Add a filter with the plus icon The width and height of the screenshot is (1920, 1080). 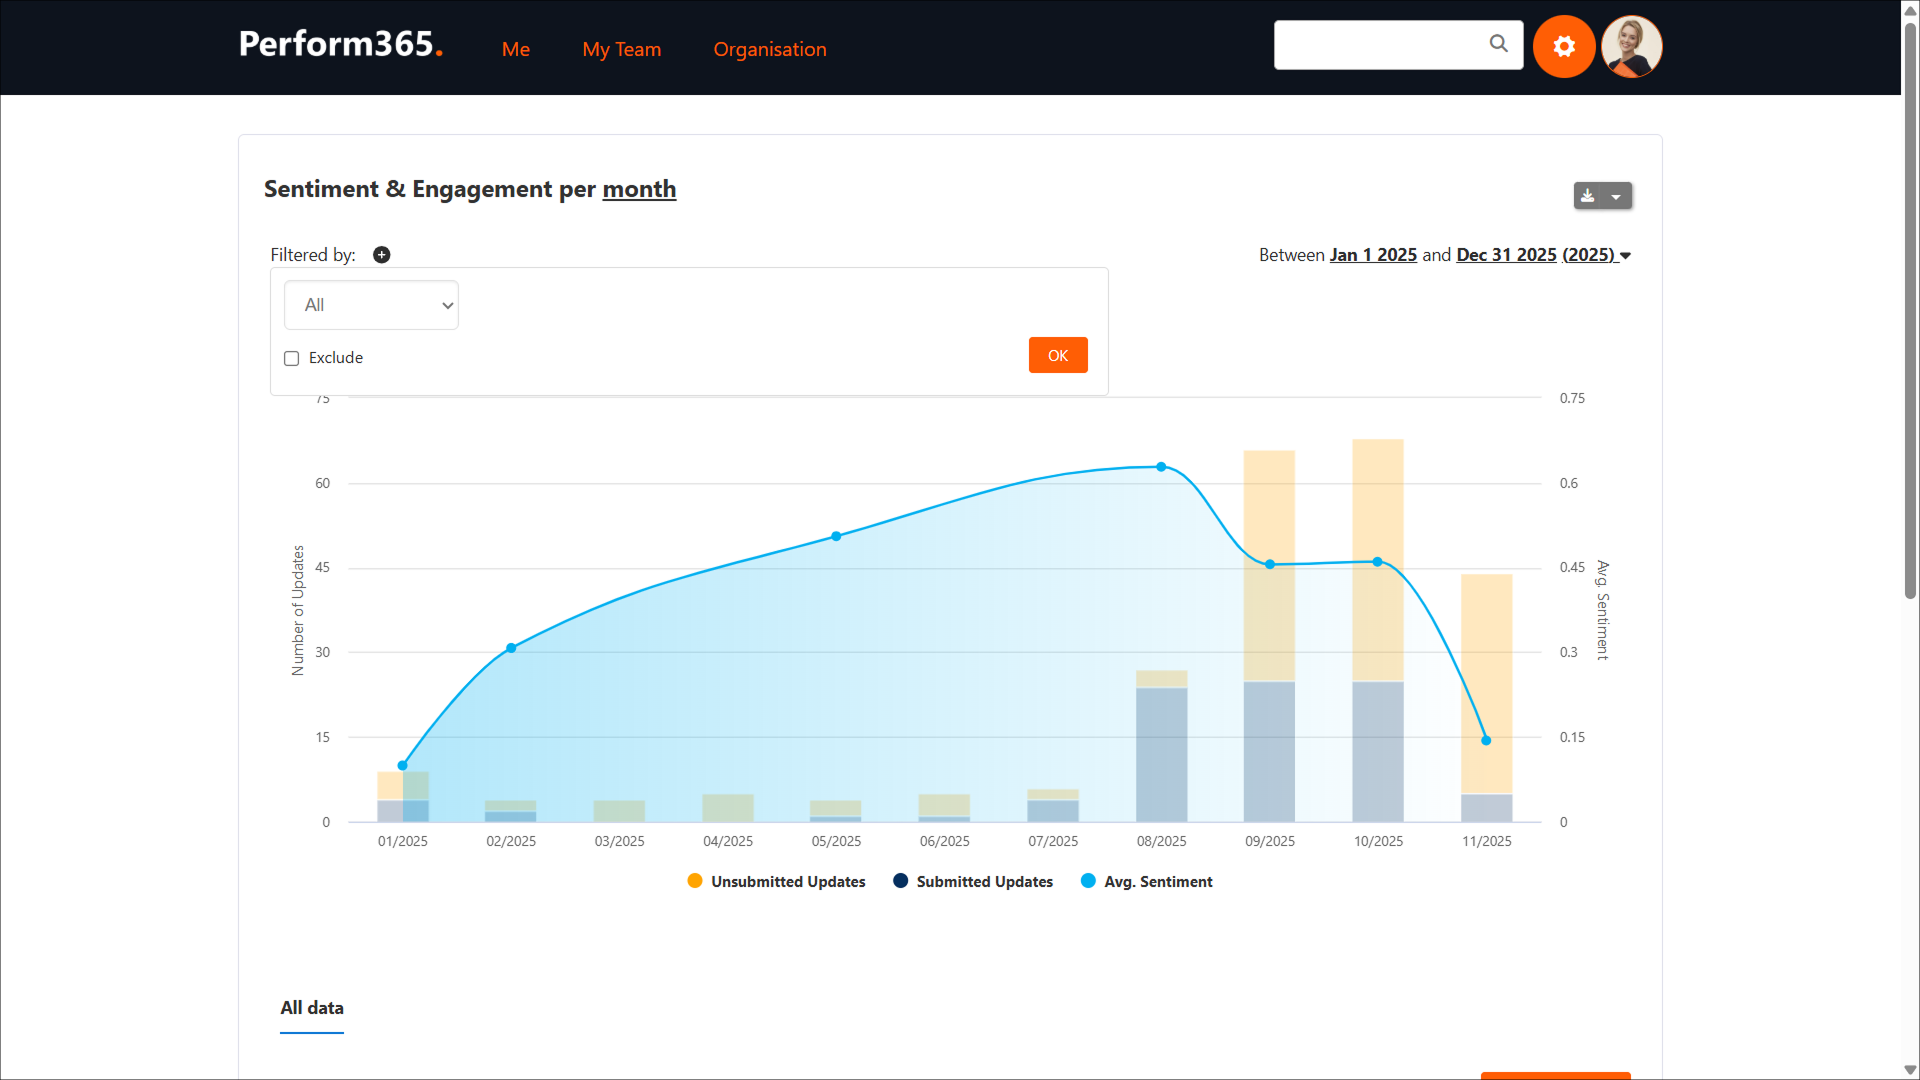pyautogui.click(x=381, y=255)
